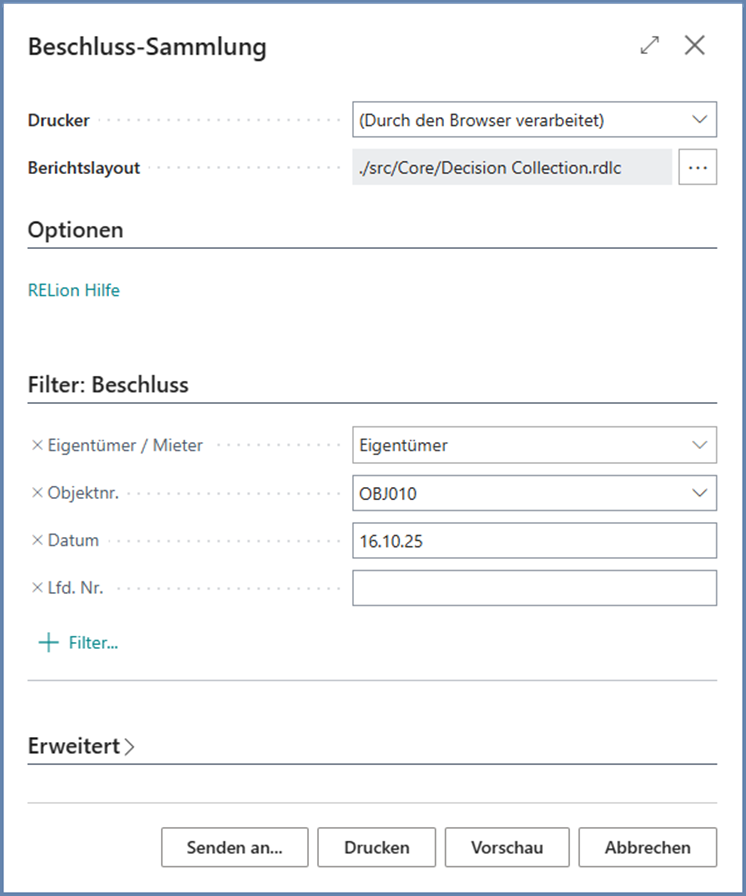Open the Objektnr. dropdown list
746x896 pixels.
coord(698,493)
